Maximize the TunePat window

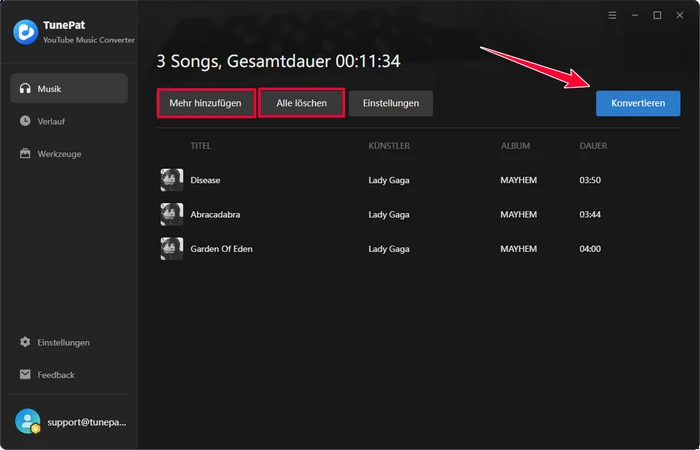(657, 16)
